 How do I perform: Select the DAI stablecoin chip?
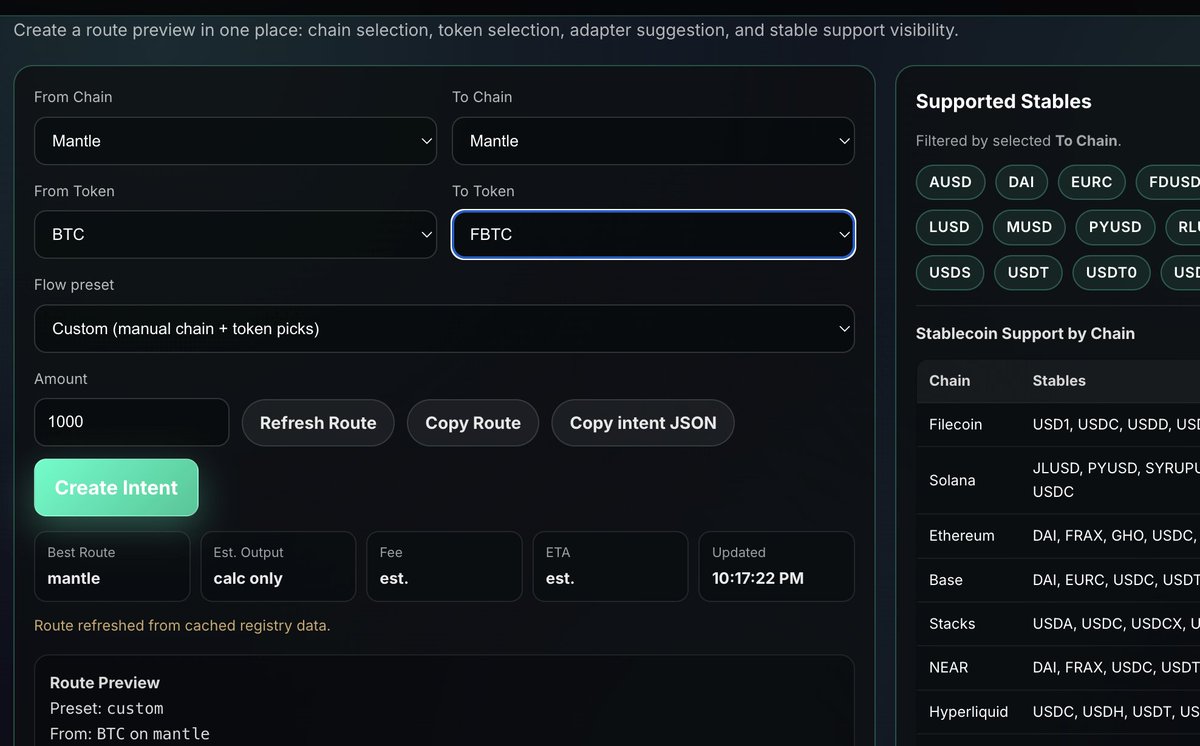point(1021,182)
